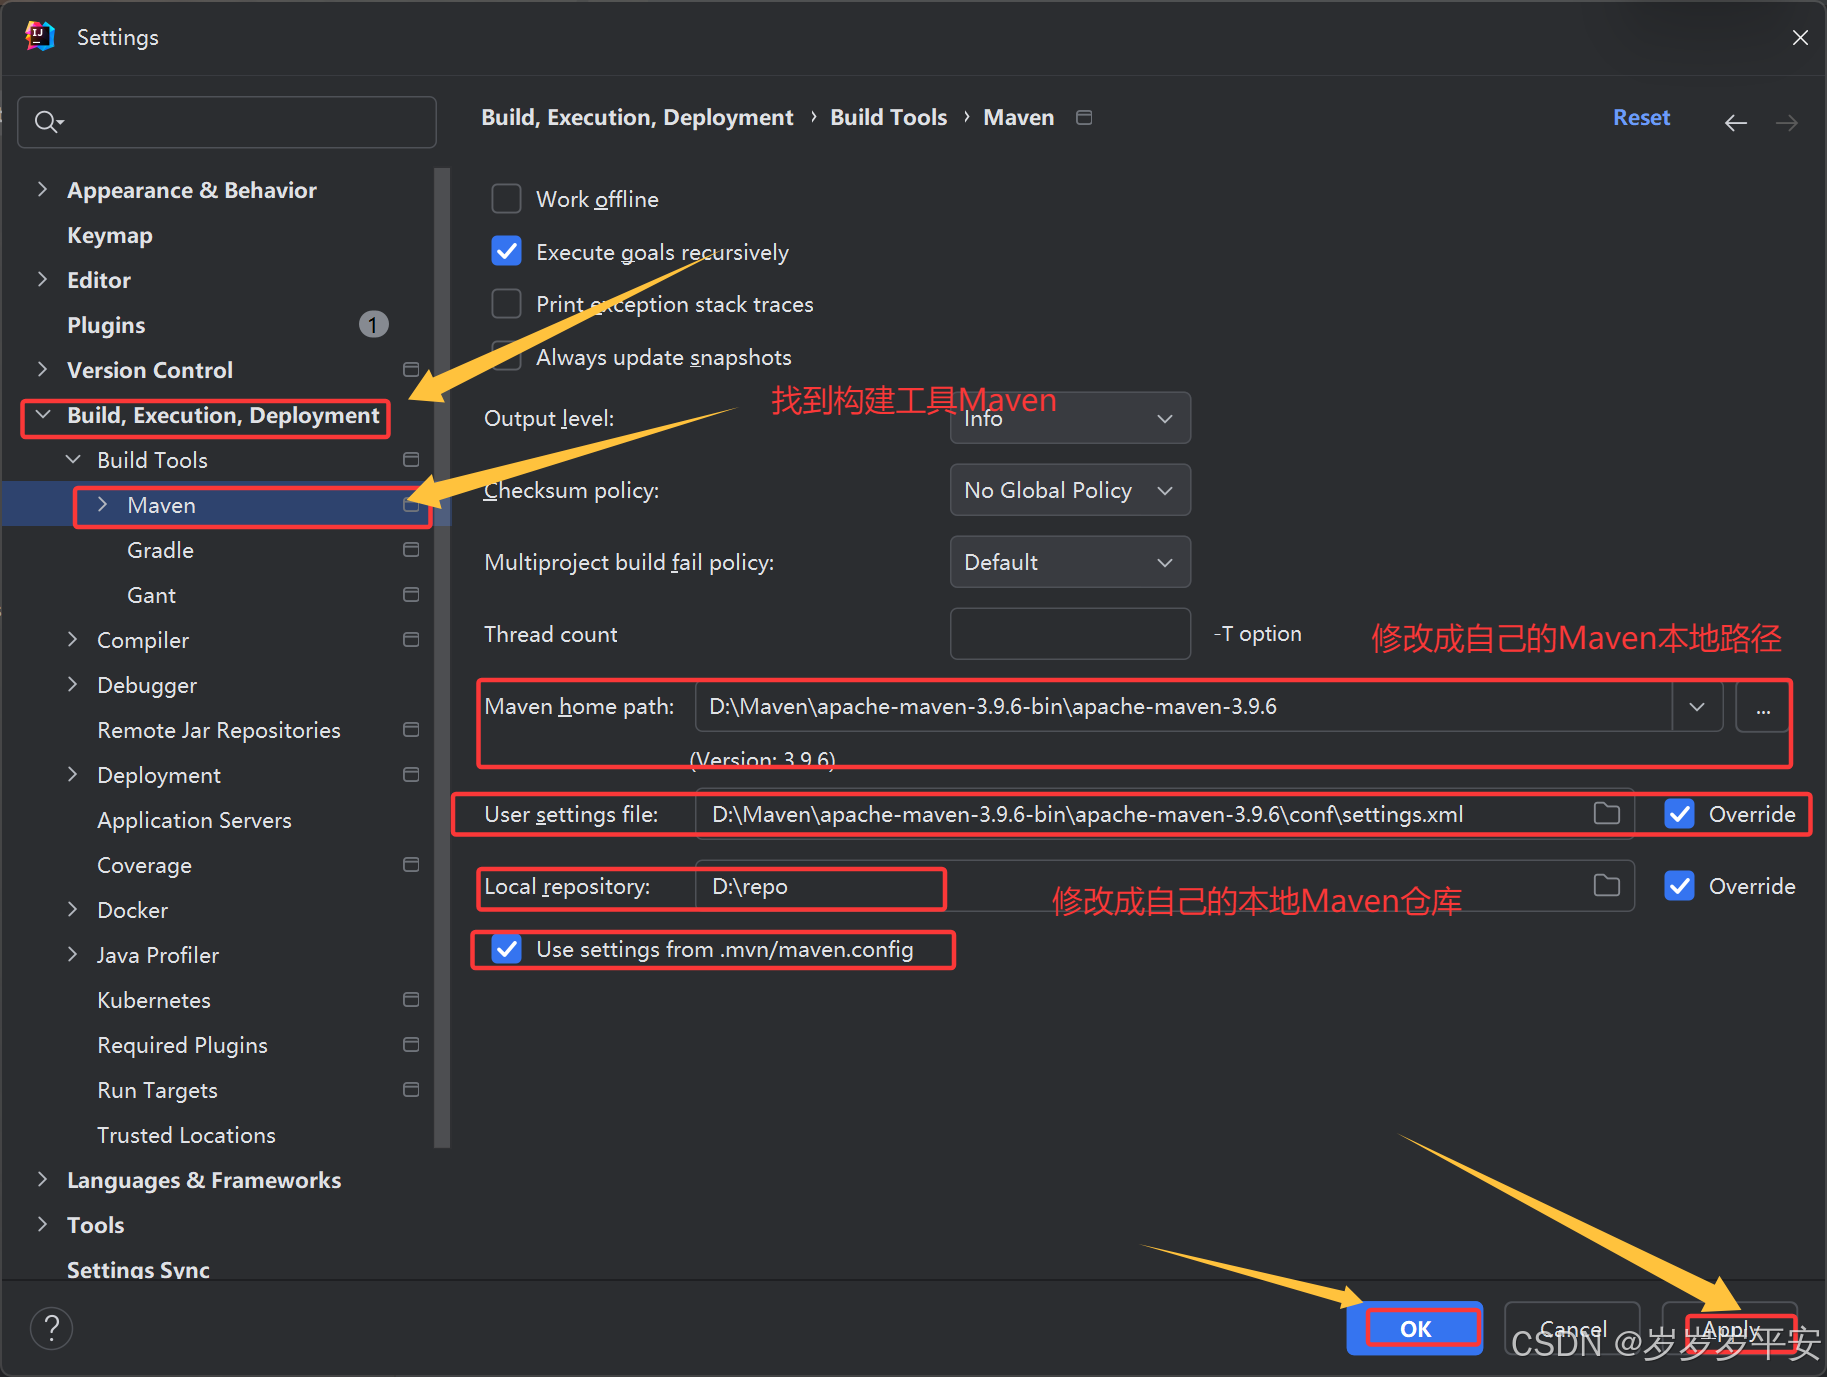Viewport: 1827px width, 1377px height.
Task: Click project-level icon next to Gant
Action: (411, 595)
